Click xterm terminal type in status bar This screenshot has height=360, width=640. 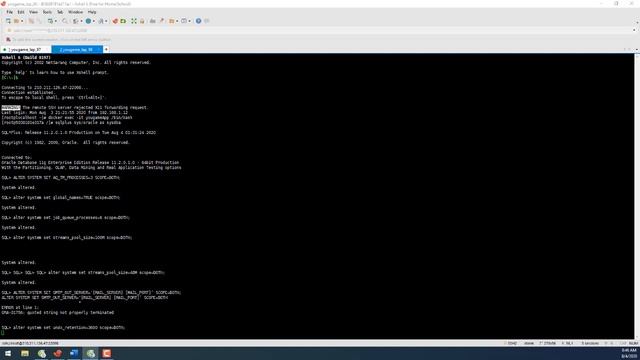point(529,344)
